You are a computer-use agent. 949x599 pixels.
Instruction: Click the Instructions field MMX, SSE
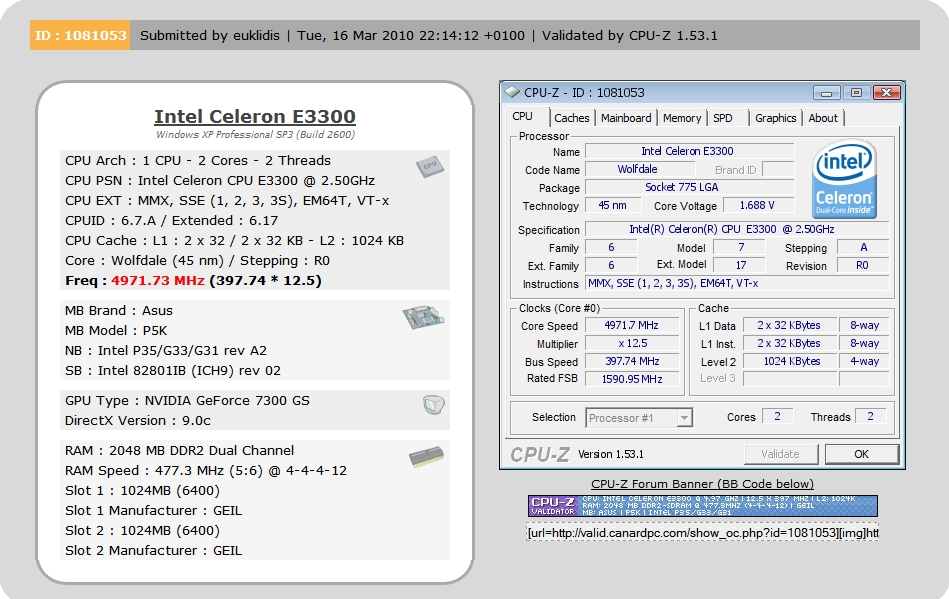[737, 283]
